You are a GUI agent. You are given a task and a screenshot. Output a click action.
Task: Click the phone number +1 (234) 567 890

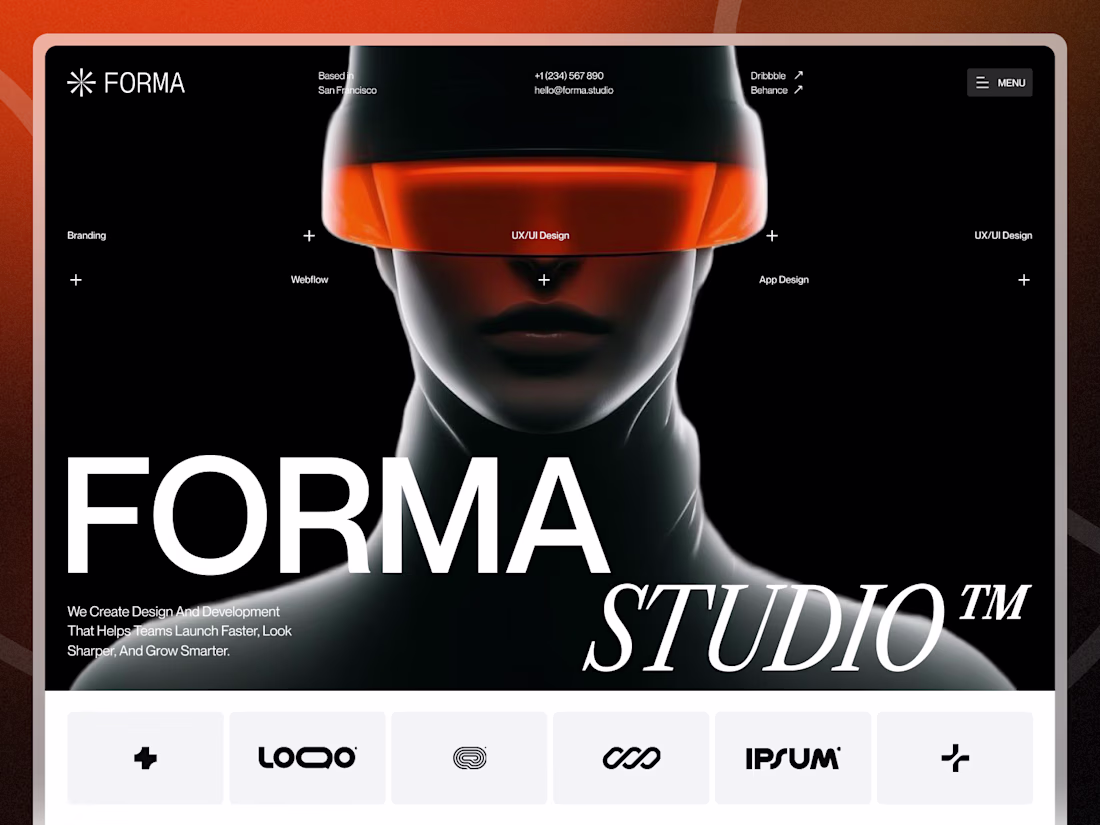tap(569, 76)
